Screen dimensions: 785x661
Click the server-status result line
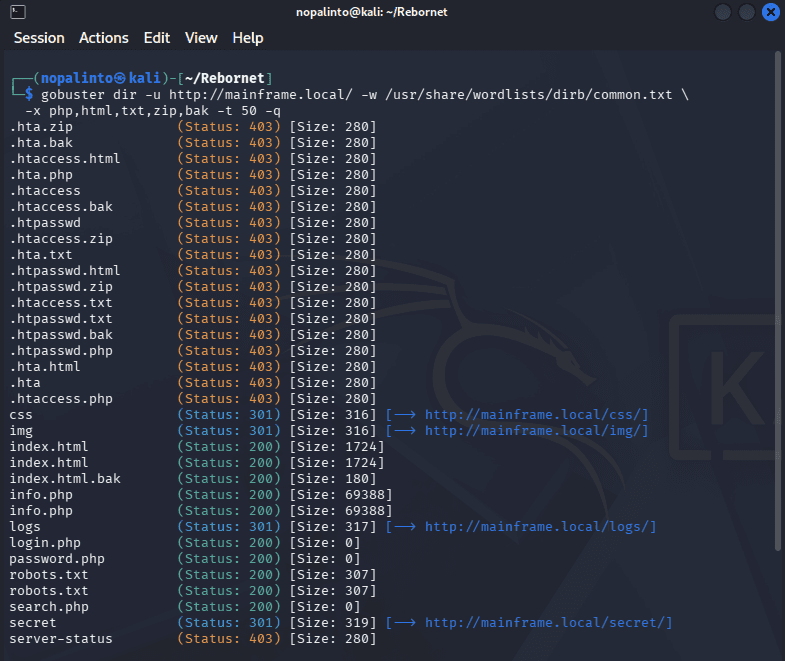192,639
